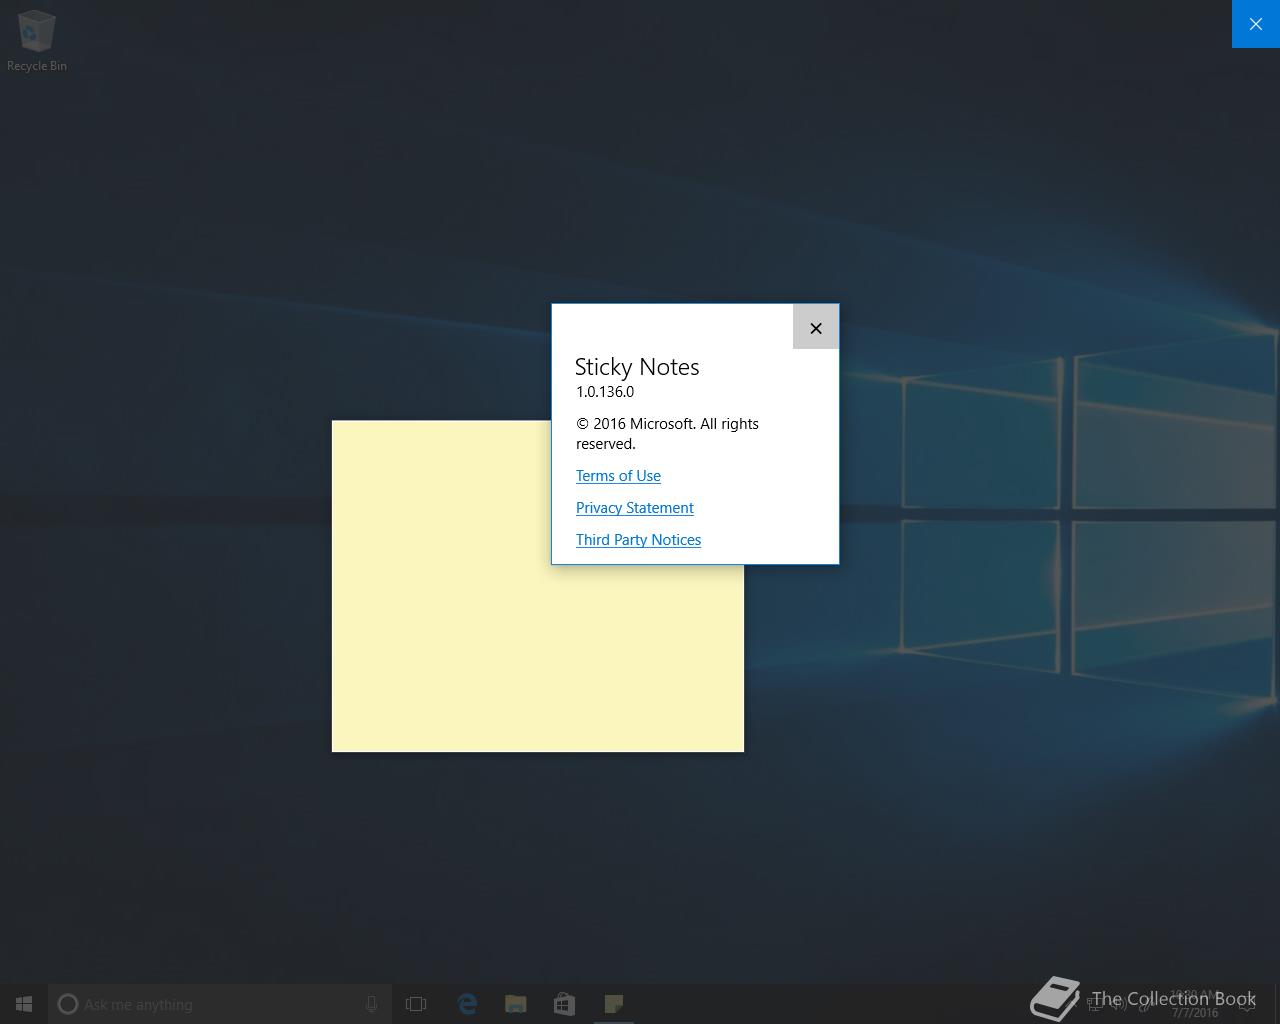The image size is (1280, 1024).
Task: Open the Third Party Notices link
Action: point(638,540)
